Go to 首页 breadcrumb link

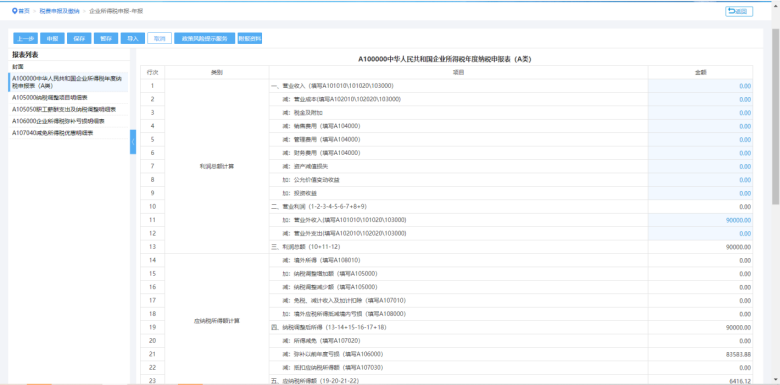(x=24, y=11)
